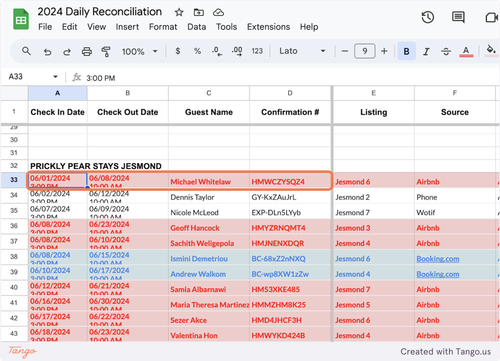Select column A header
This screenshot has width=500, height=361.
(x=58, y=93)
